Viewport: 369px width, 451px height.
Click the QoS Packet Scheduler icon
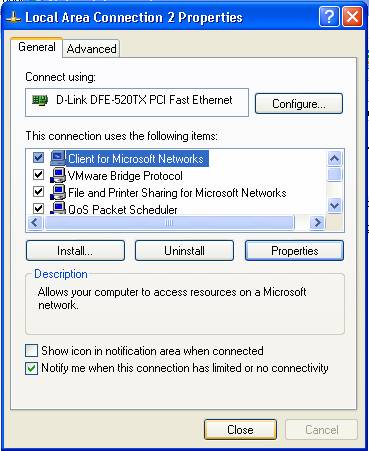click(58, 208)
